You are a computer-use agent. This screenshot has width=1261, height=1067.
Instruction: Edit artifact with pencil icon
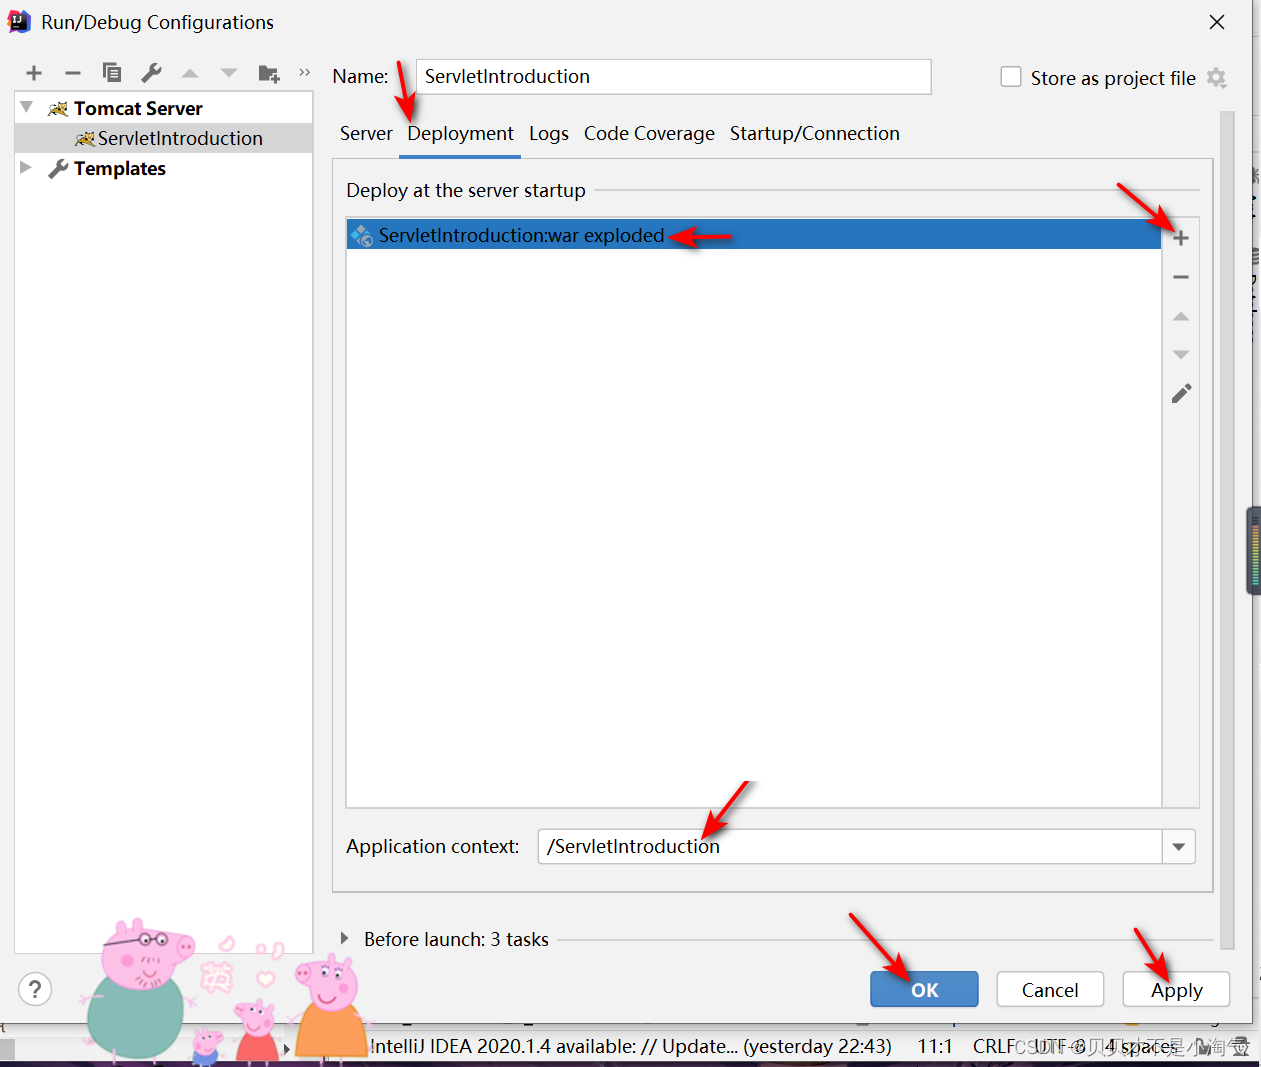1181,393
